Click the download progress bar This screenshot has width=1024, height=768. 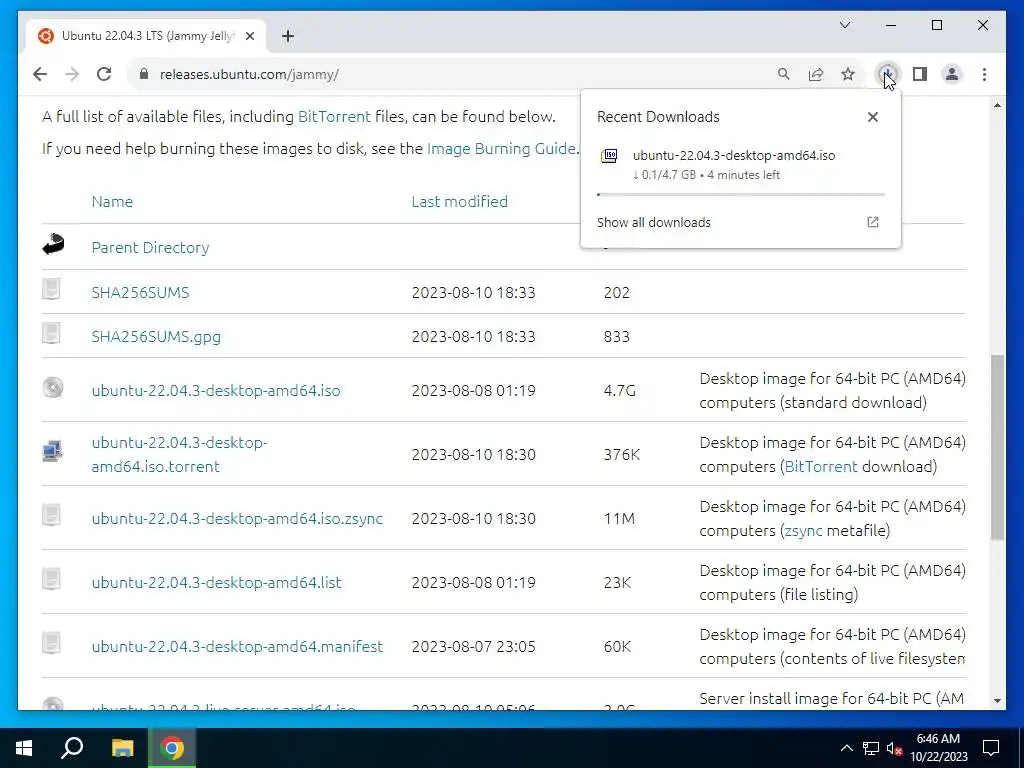(741, 195)
